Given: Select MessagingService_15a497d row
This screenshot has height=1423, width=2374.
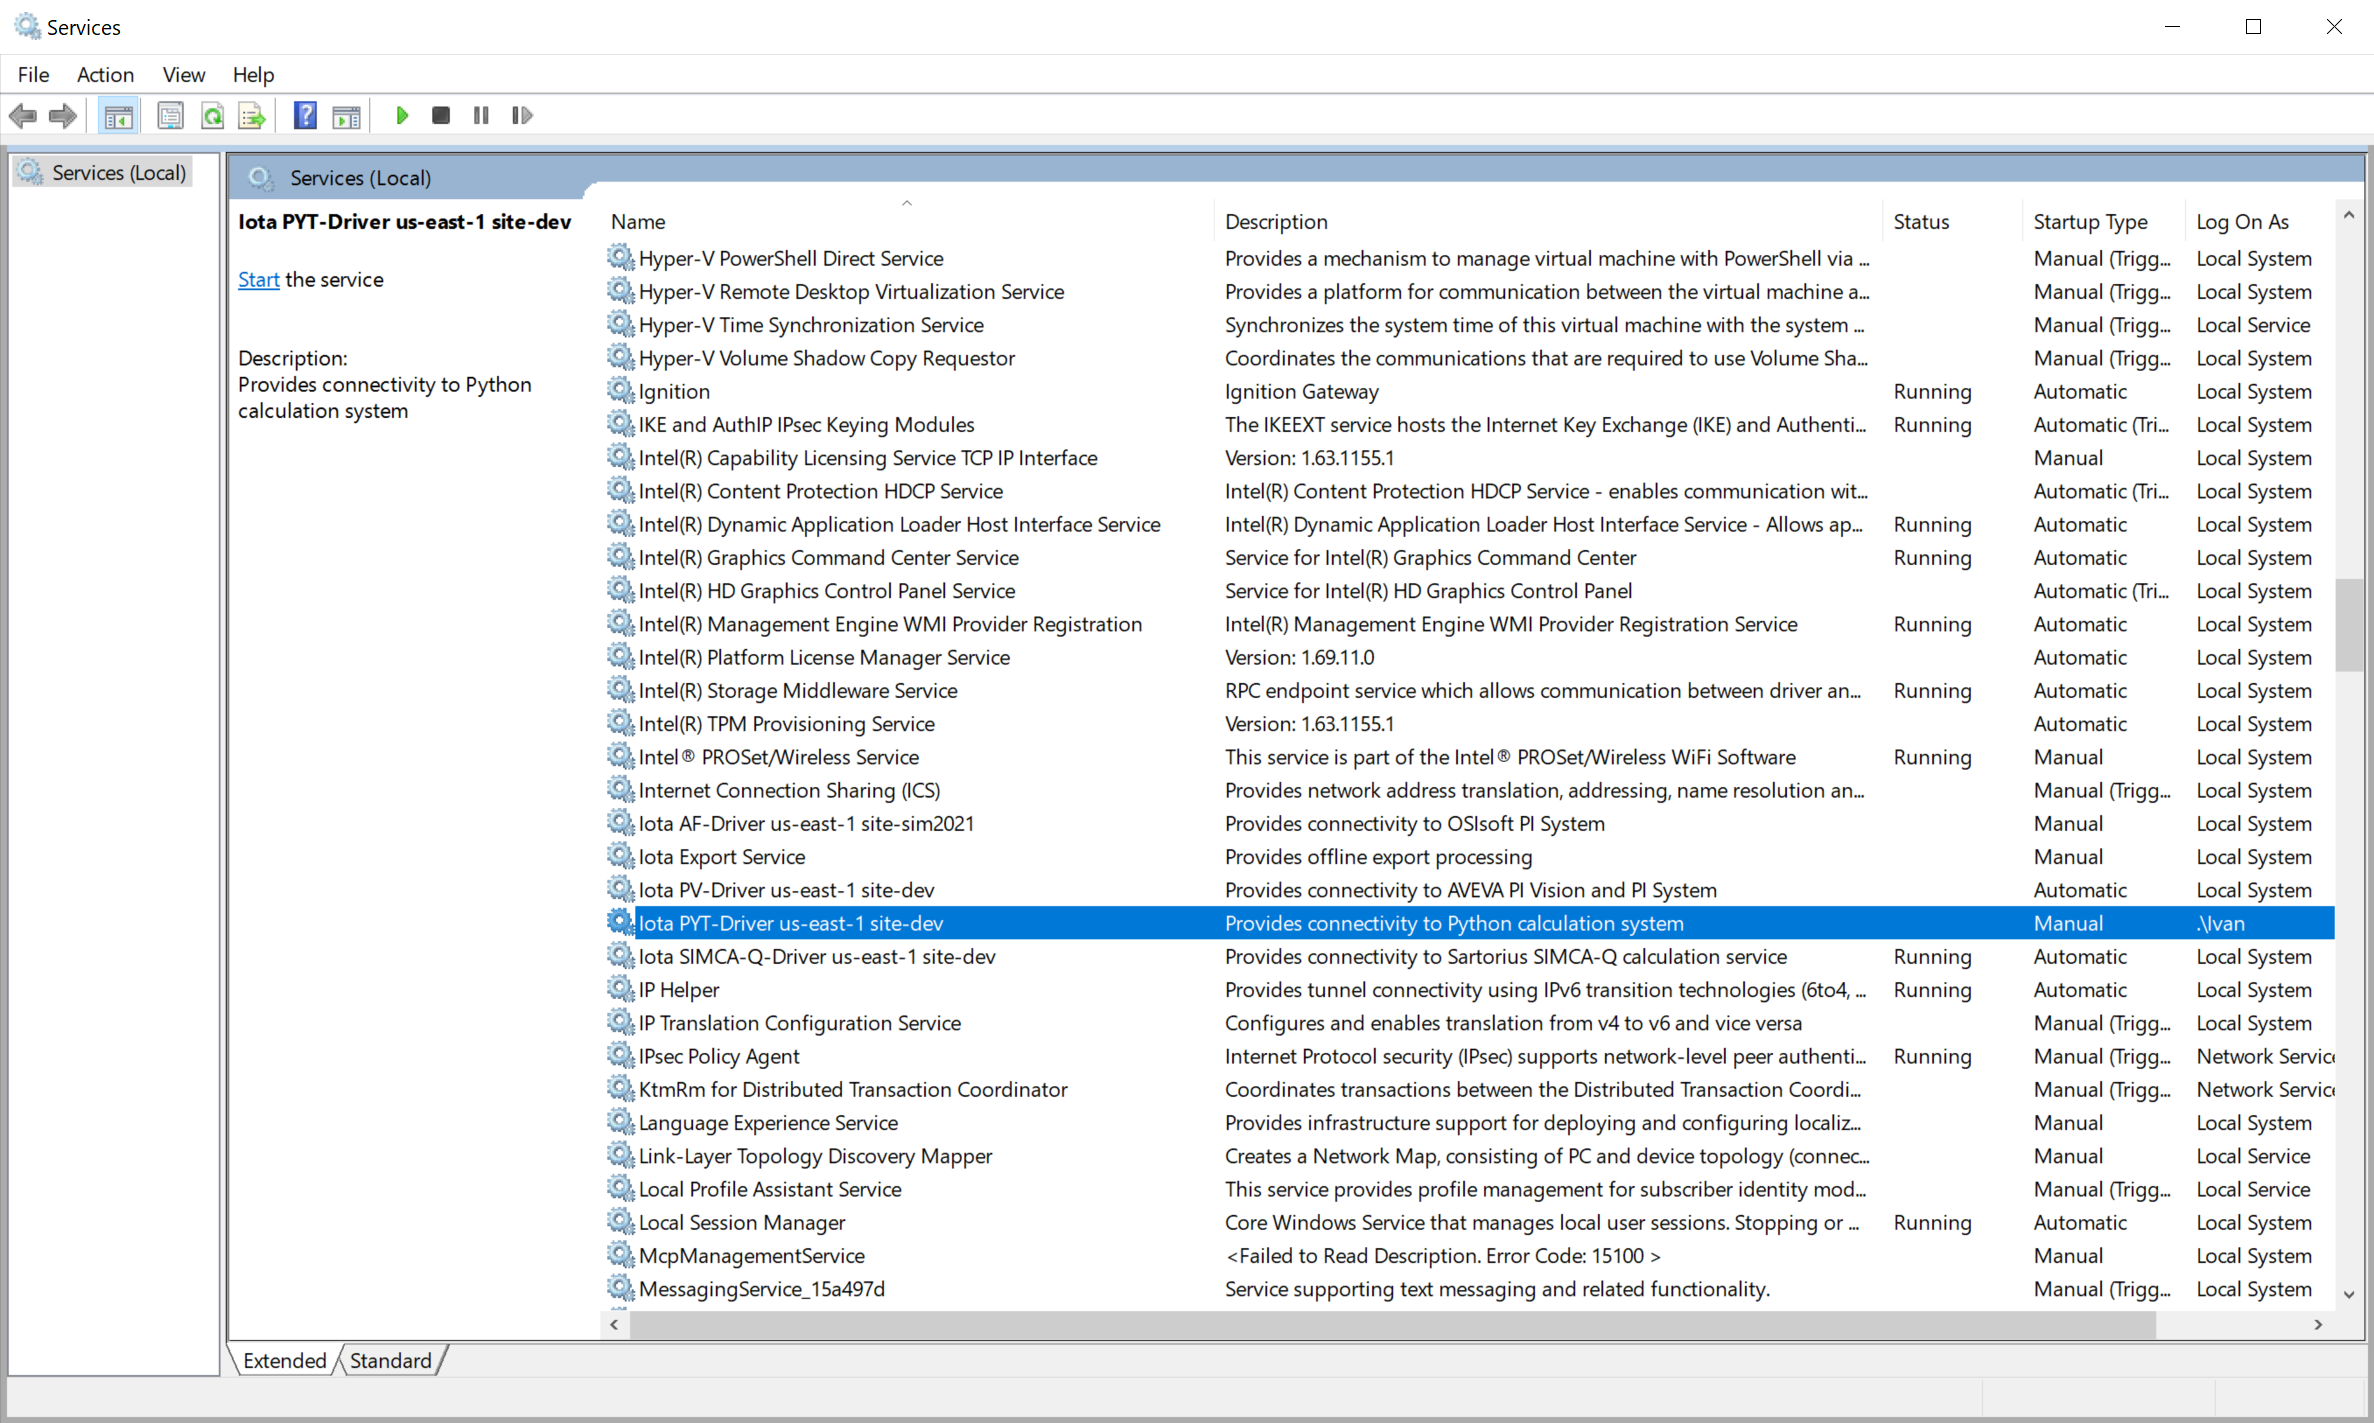Looking at the screenshot, I should point(1469,1288).
